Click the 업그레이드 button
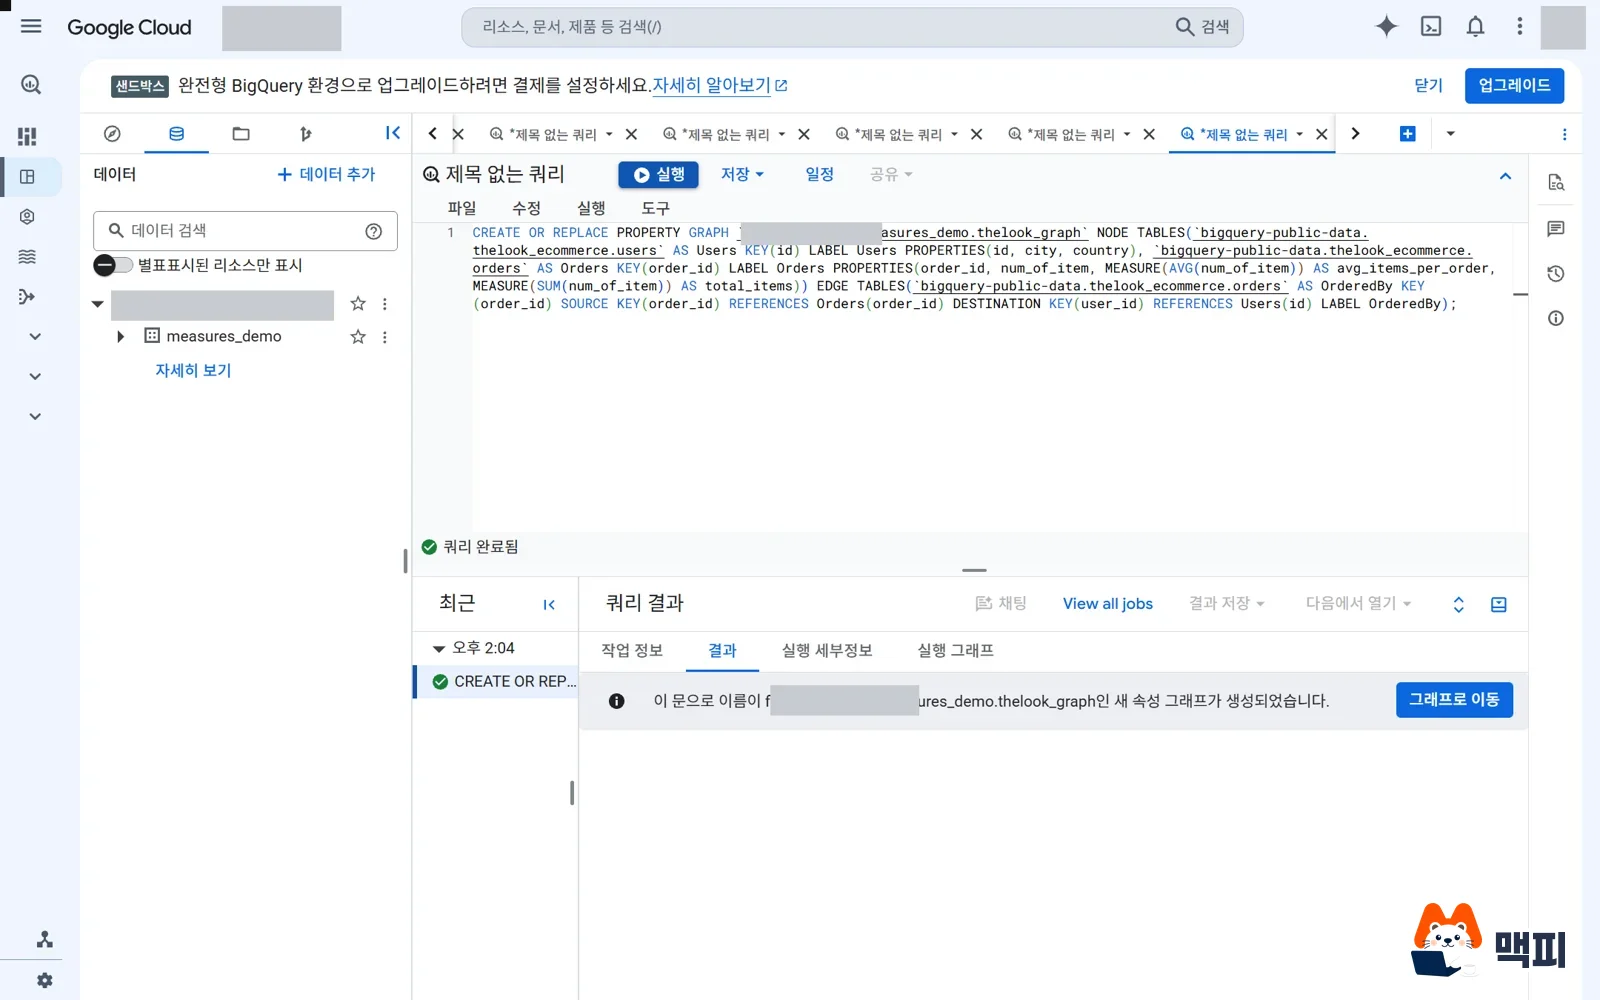 [x=1514, y=86]
